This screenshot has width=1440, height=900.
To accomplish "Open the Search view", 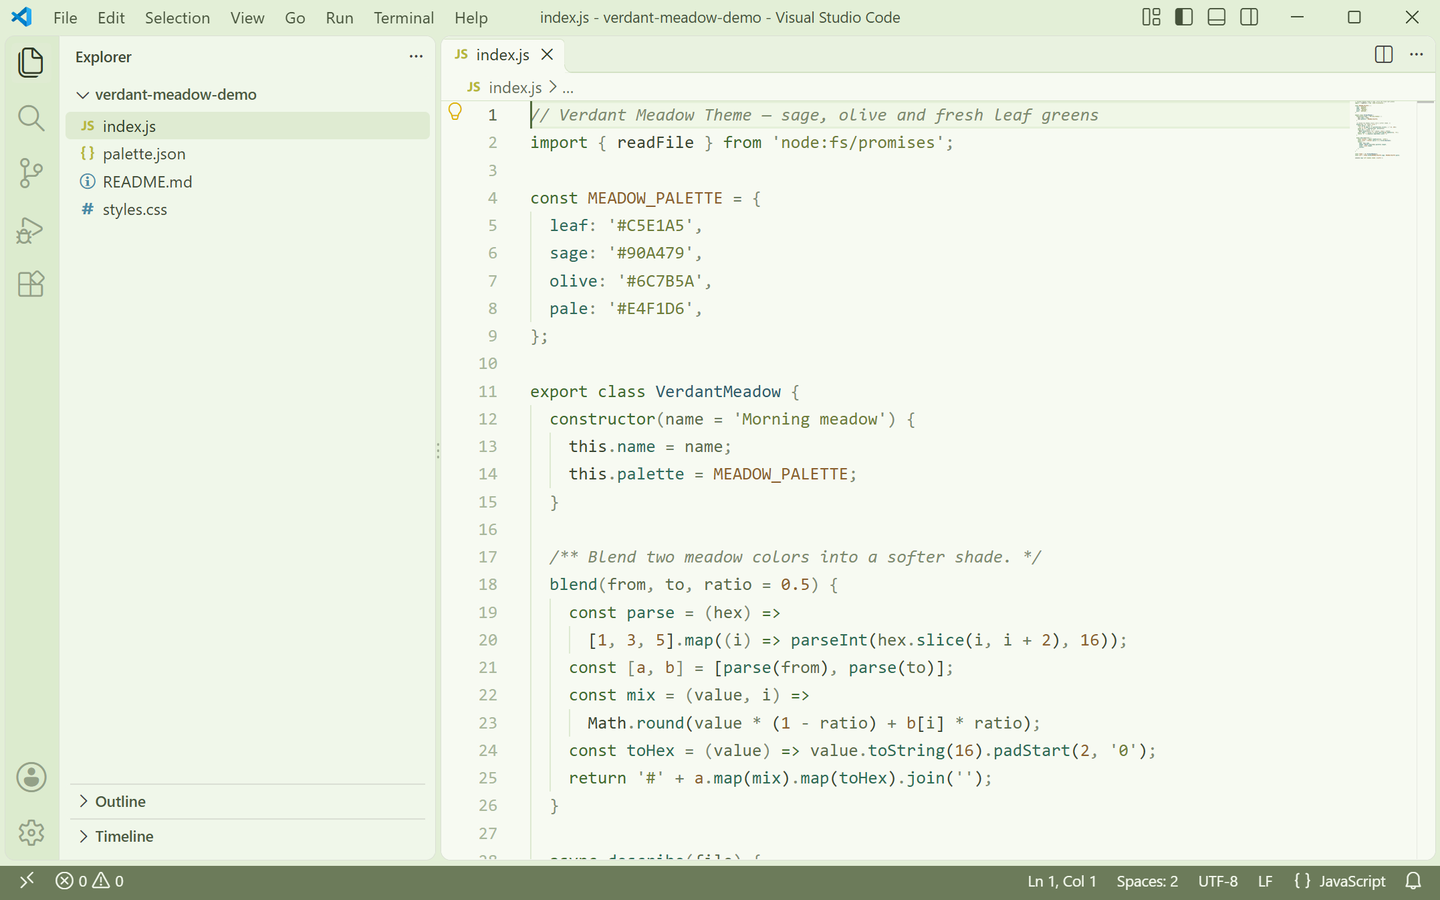I will point(31,118).
